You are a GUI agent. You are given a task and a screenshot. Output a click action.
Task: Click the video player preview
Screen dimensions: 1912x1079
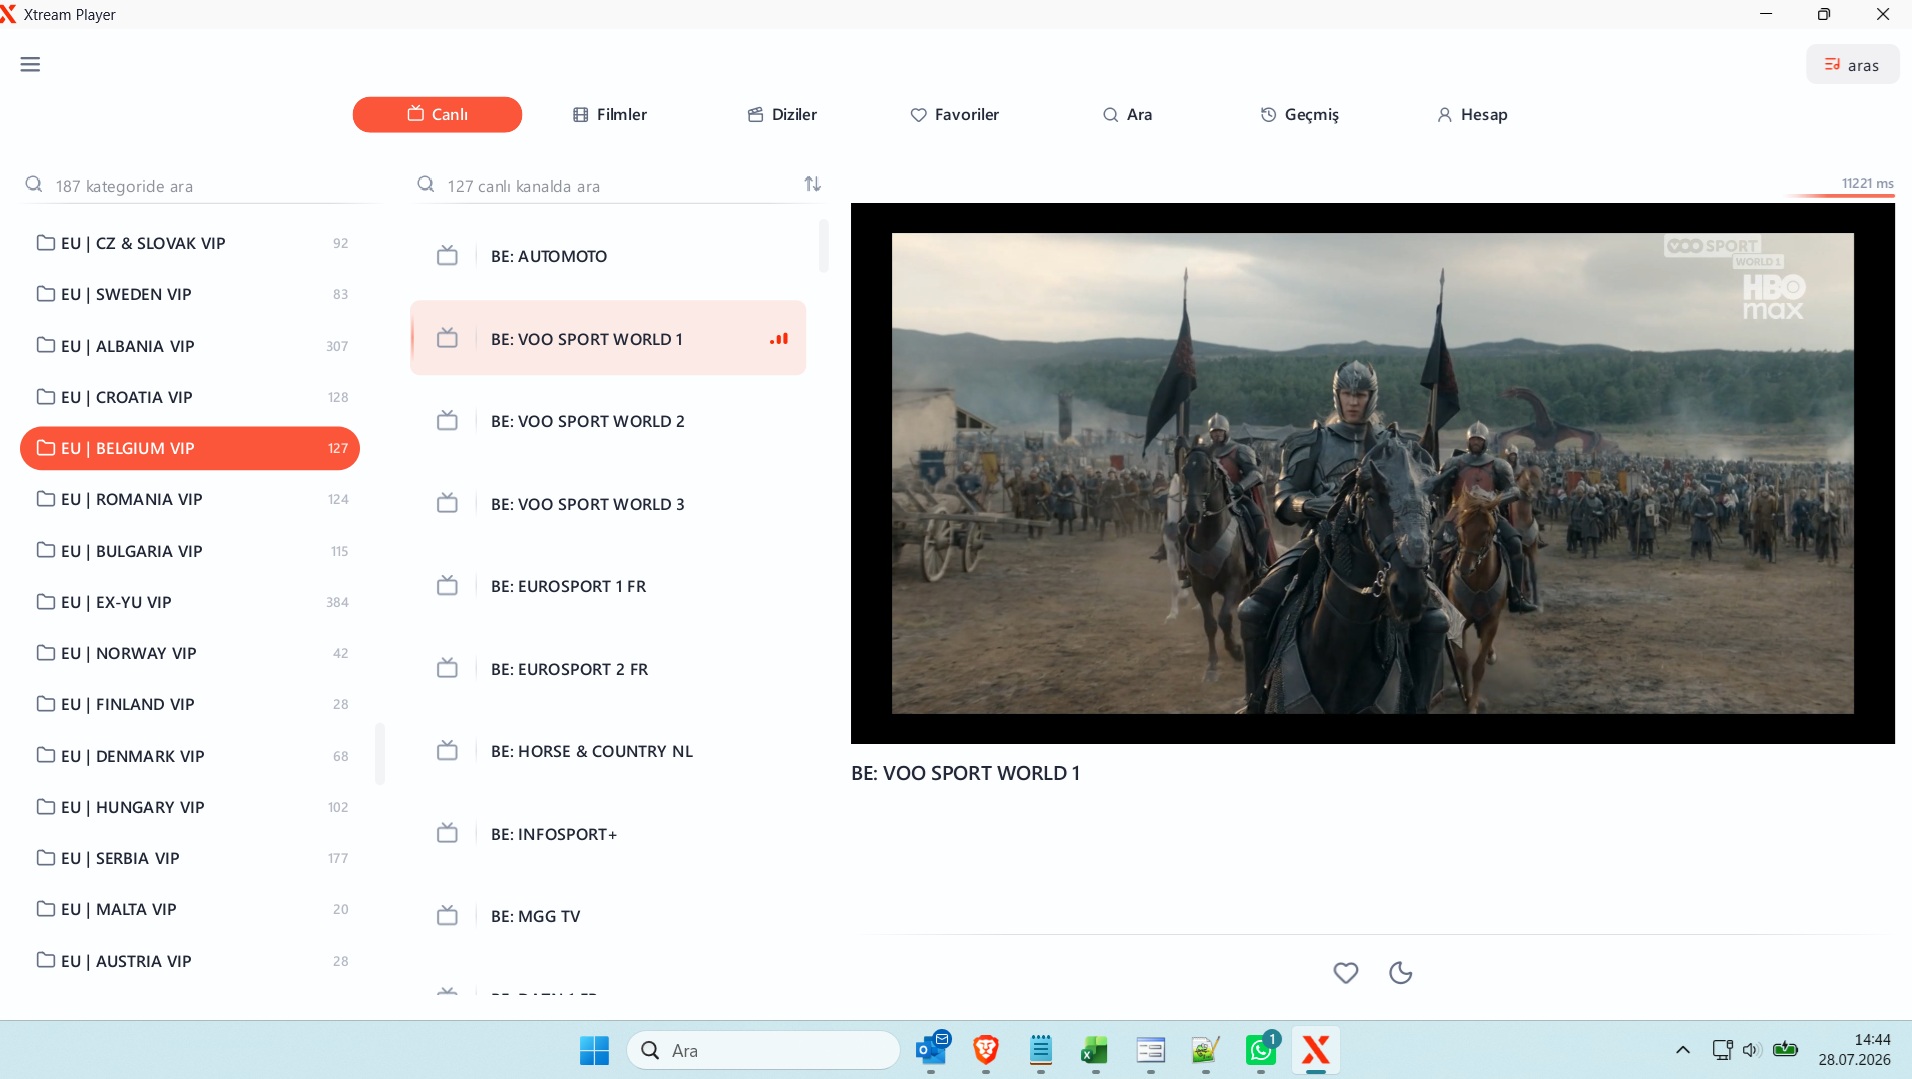pyautogui.click(x=1373, y=473)
